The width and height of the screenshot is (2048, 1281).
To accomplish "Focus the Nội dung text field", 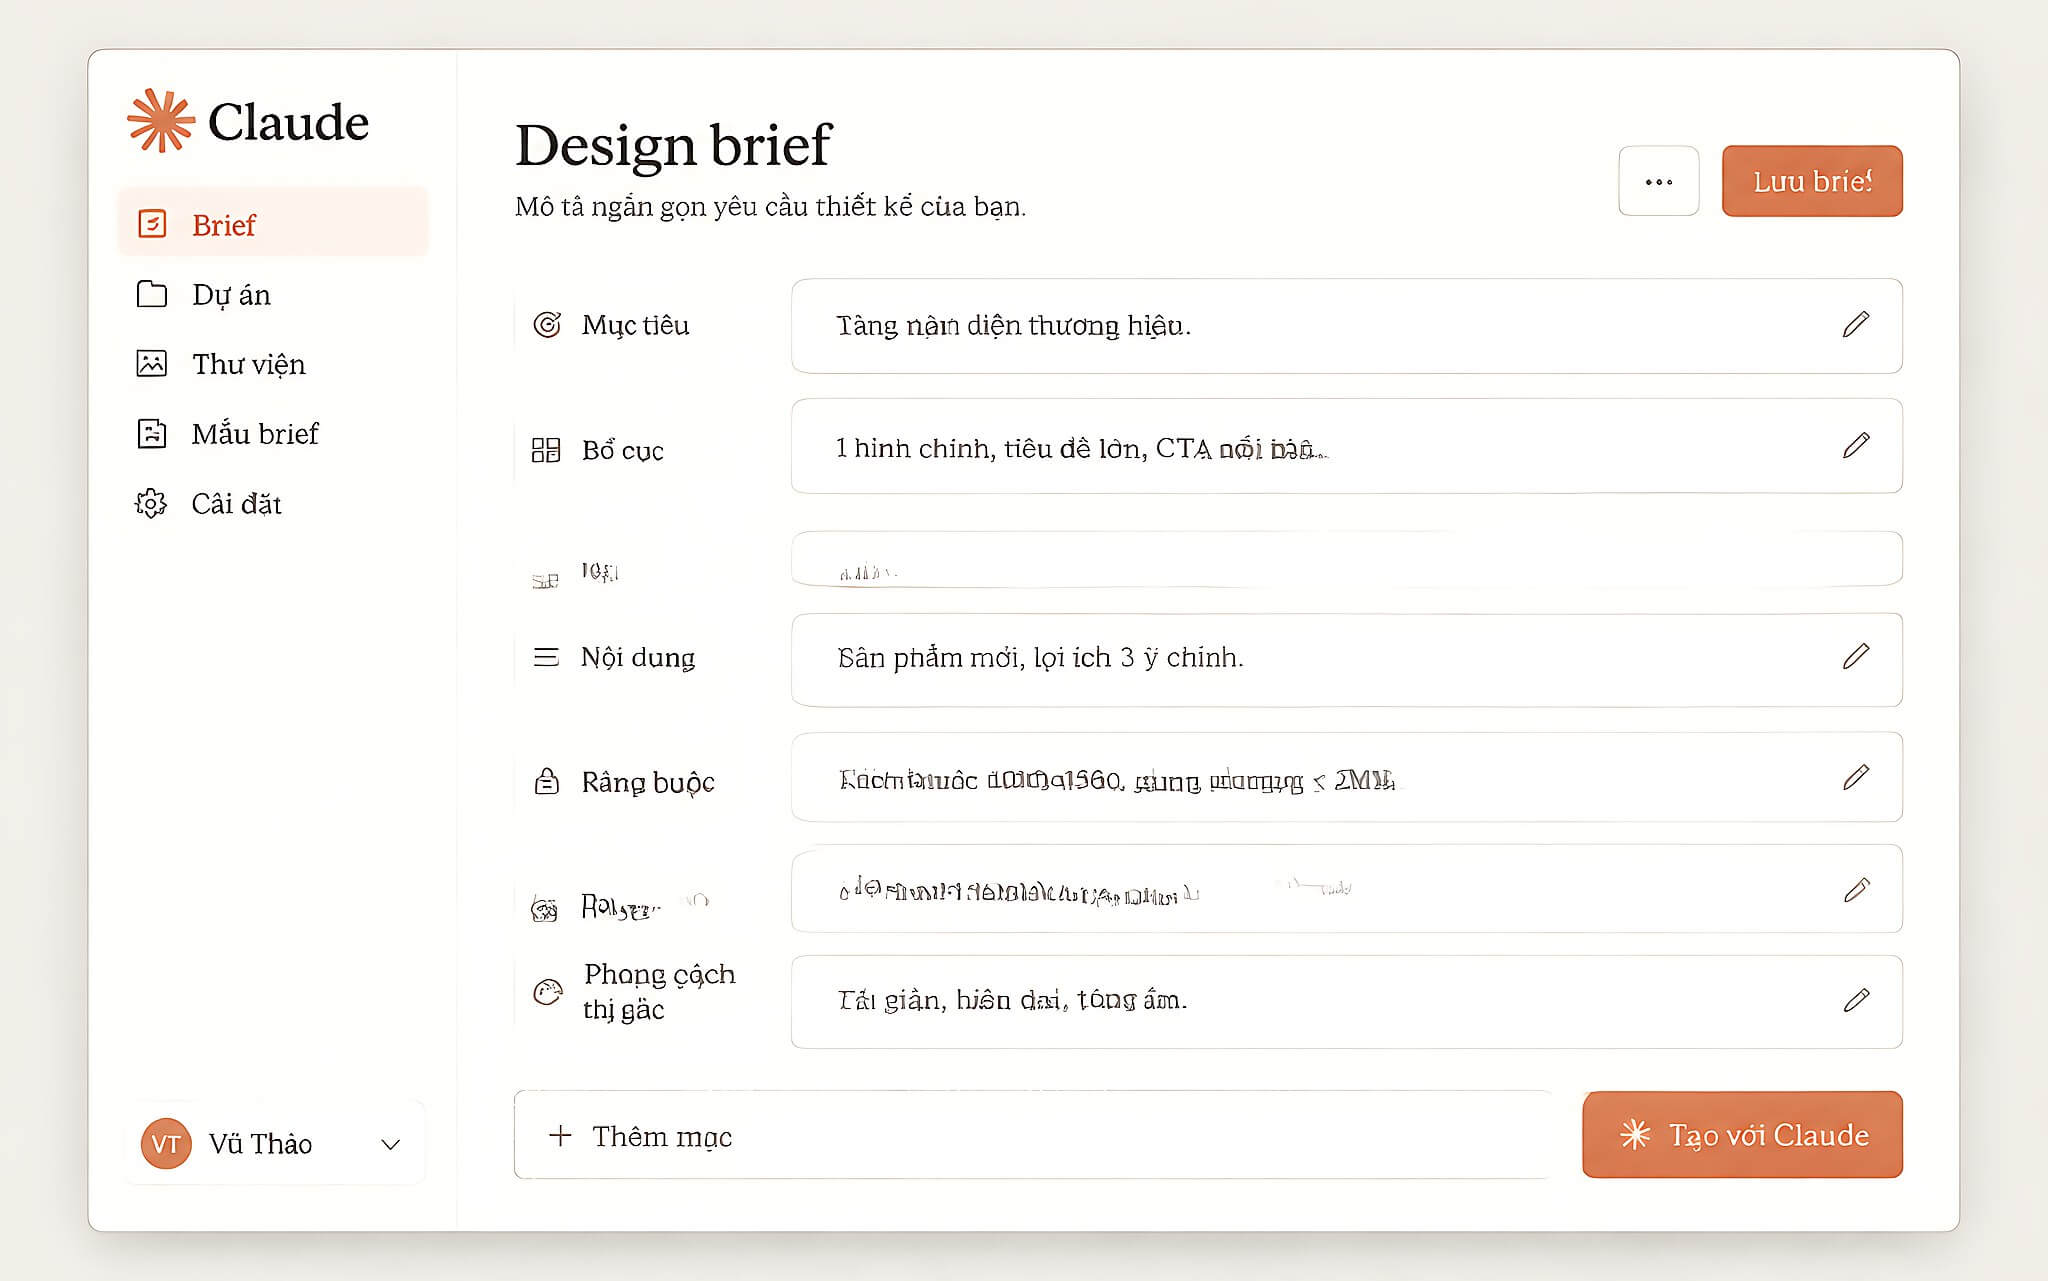I will point(1346,660).
